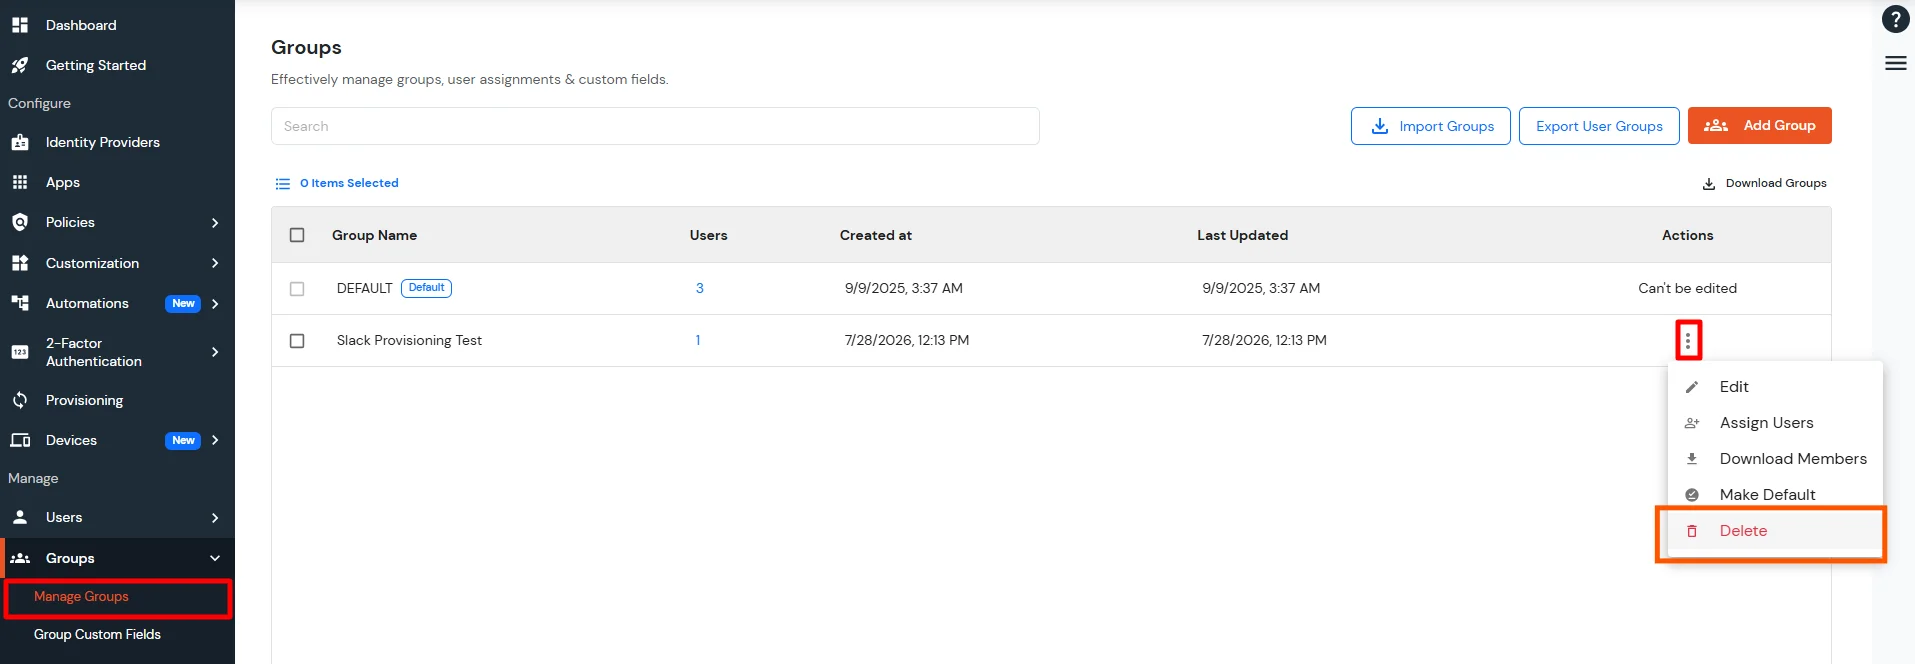Click the Assign Users person-plus icon
Viewport: 1915px width, 664px height.
(1692, 423)
